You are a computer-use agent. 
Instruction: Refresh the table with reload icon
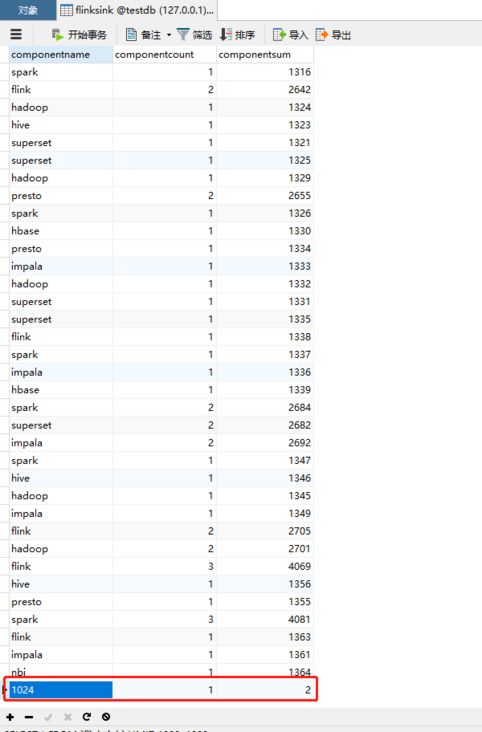pos(86,717)
